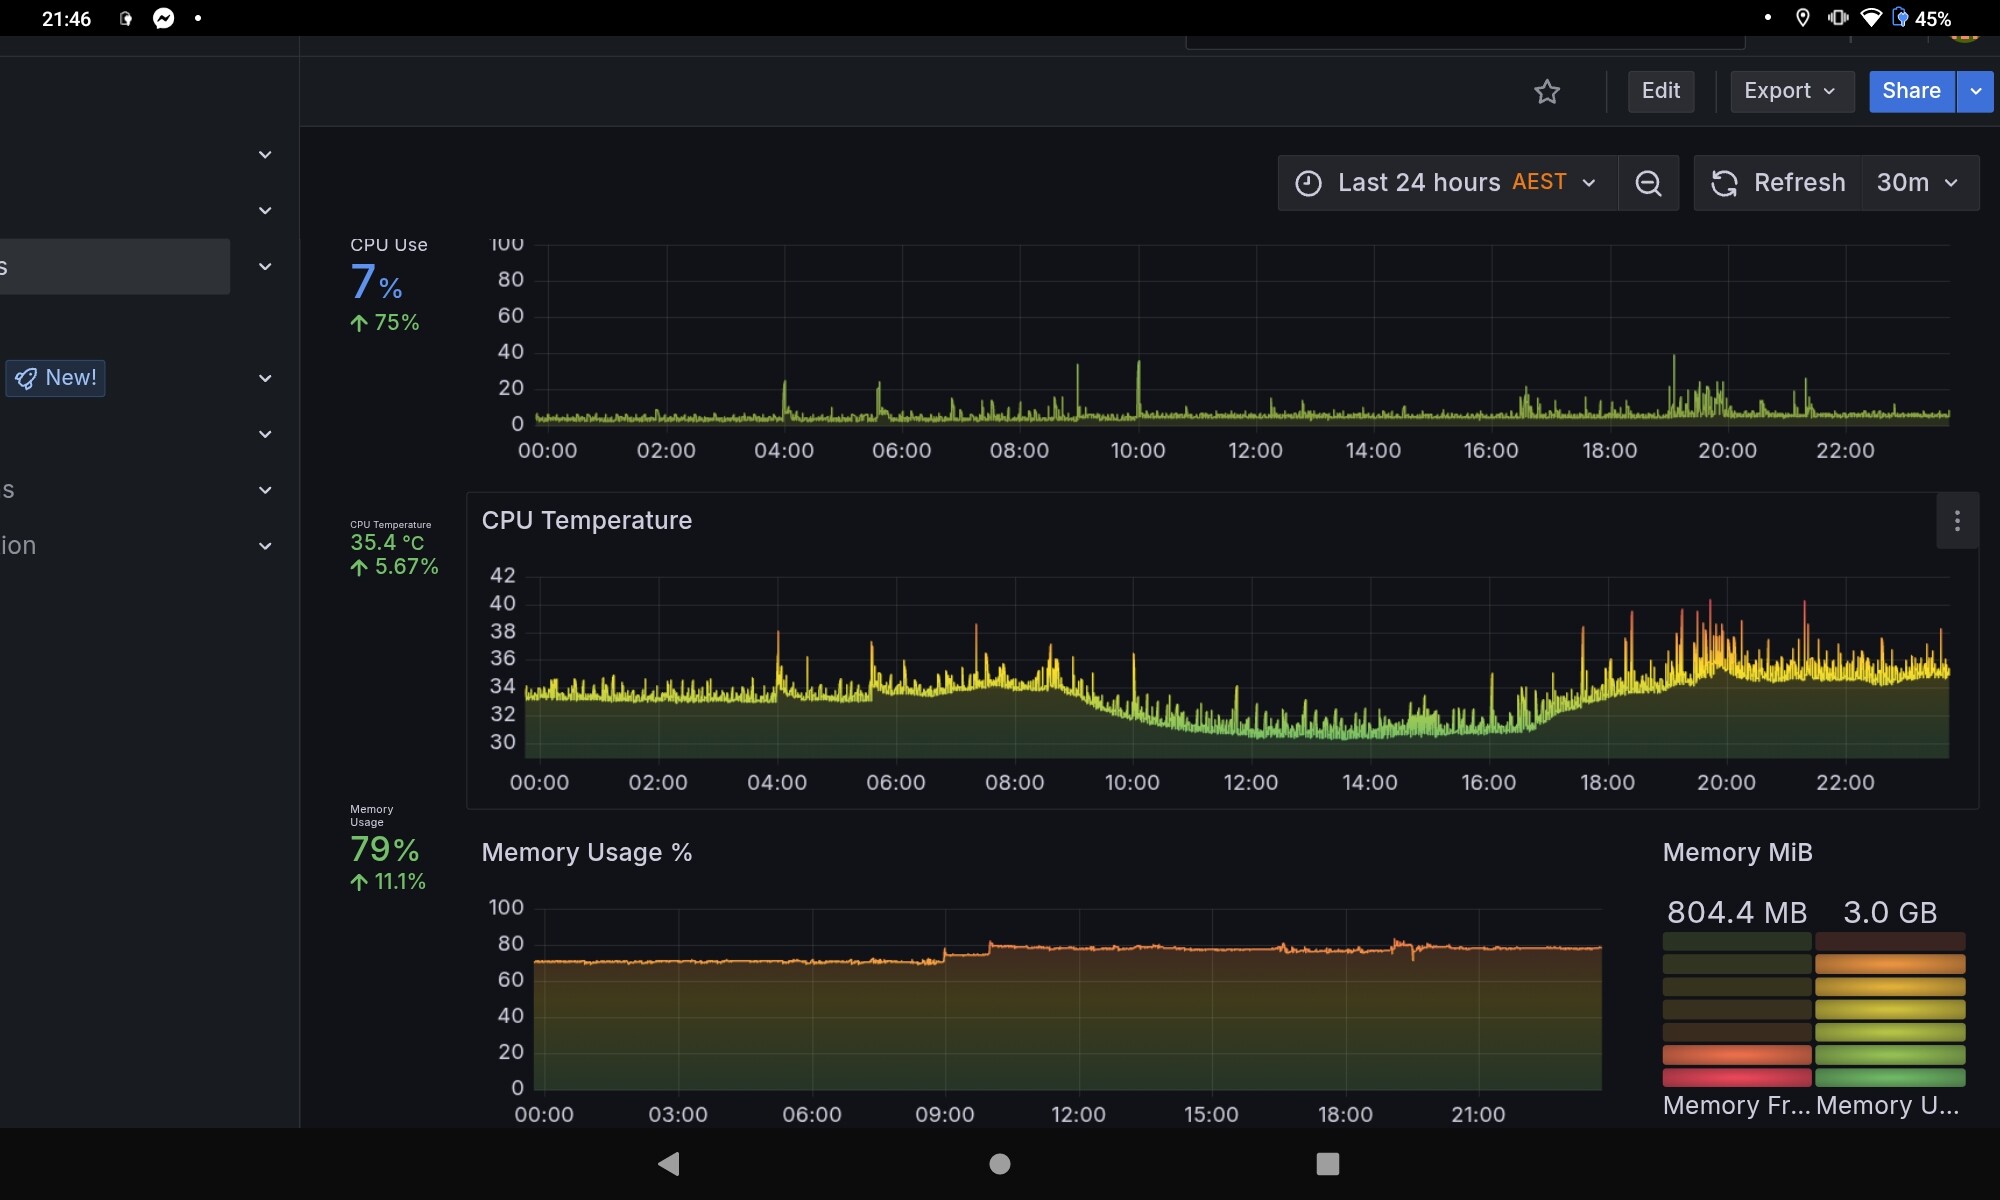Click the New! rocket badge in sidebar

click(56, 378)
